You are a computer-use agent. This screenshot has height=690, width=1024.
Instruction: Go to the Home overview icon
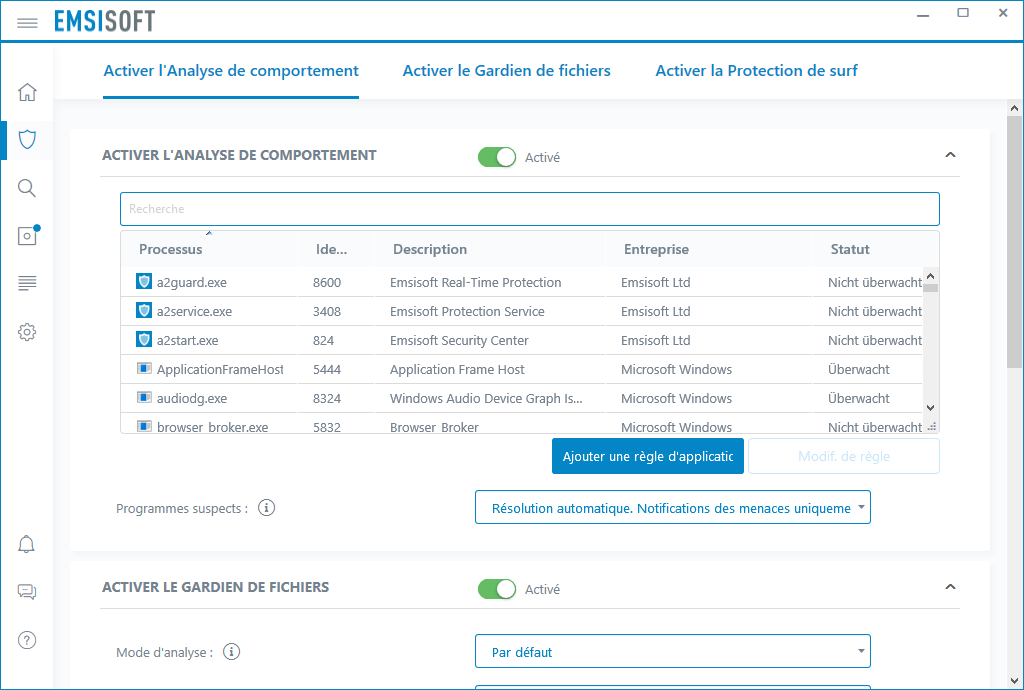[x=27, y=92]
